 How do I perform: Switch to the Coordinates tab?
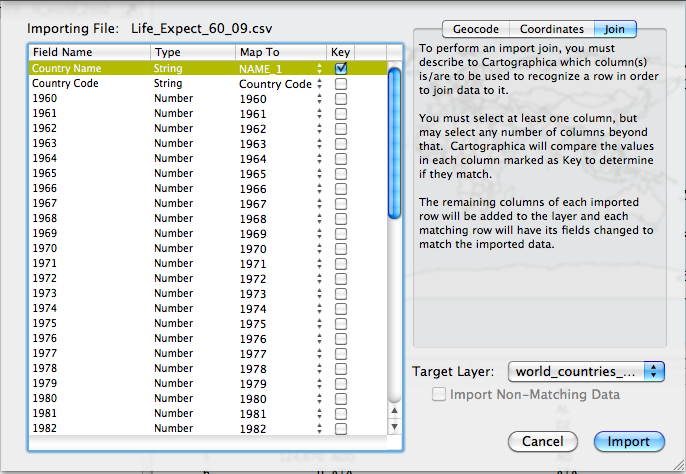coord(552,29)
